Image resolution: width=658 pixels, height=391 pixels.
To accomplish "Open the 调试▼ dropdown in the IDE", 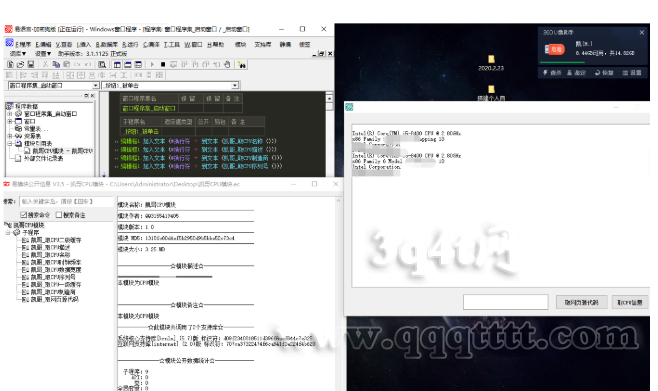I will point(18,54).
